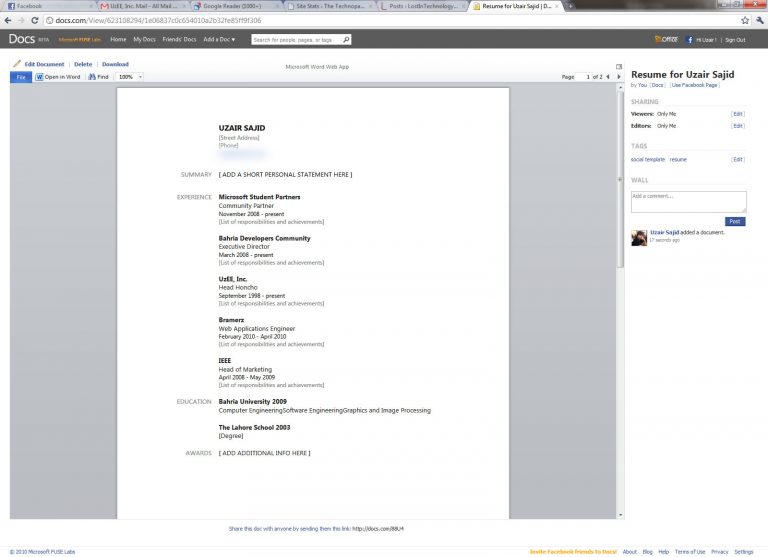Click the Microsoft FUSE Labs header link
768x557 pixels.
pos(79,40)
